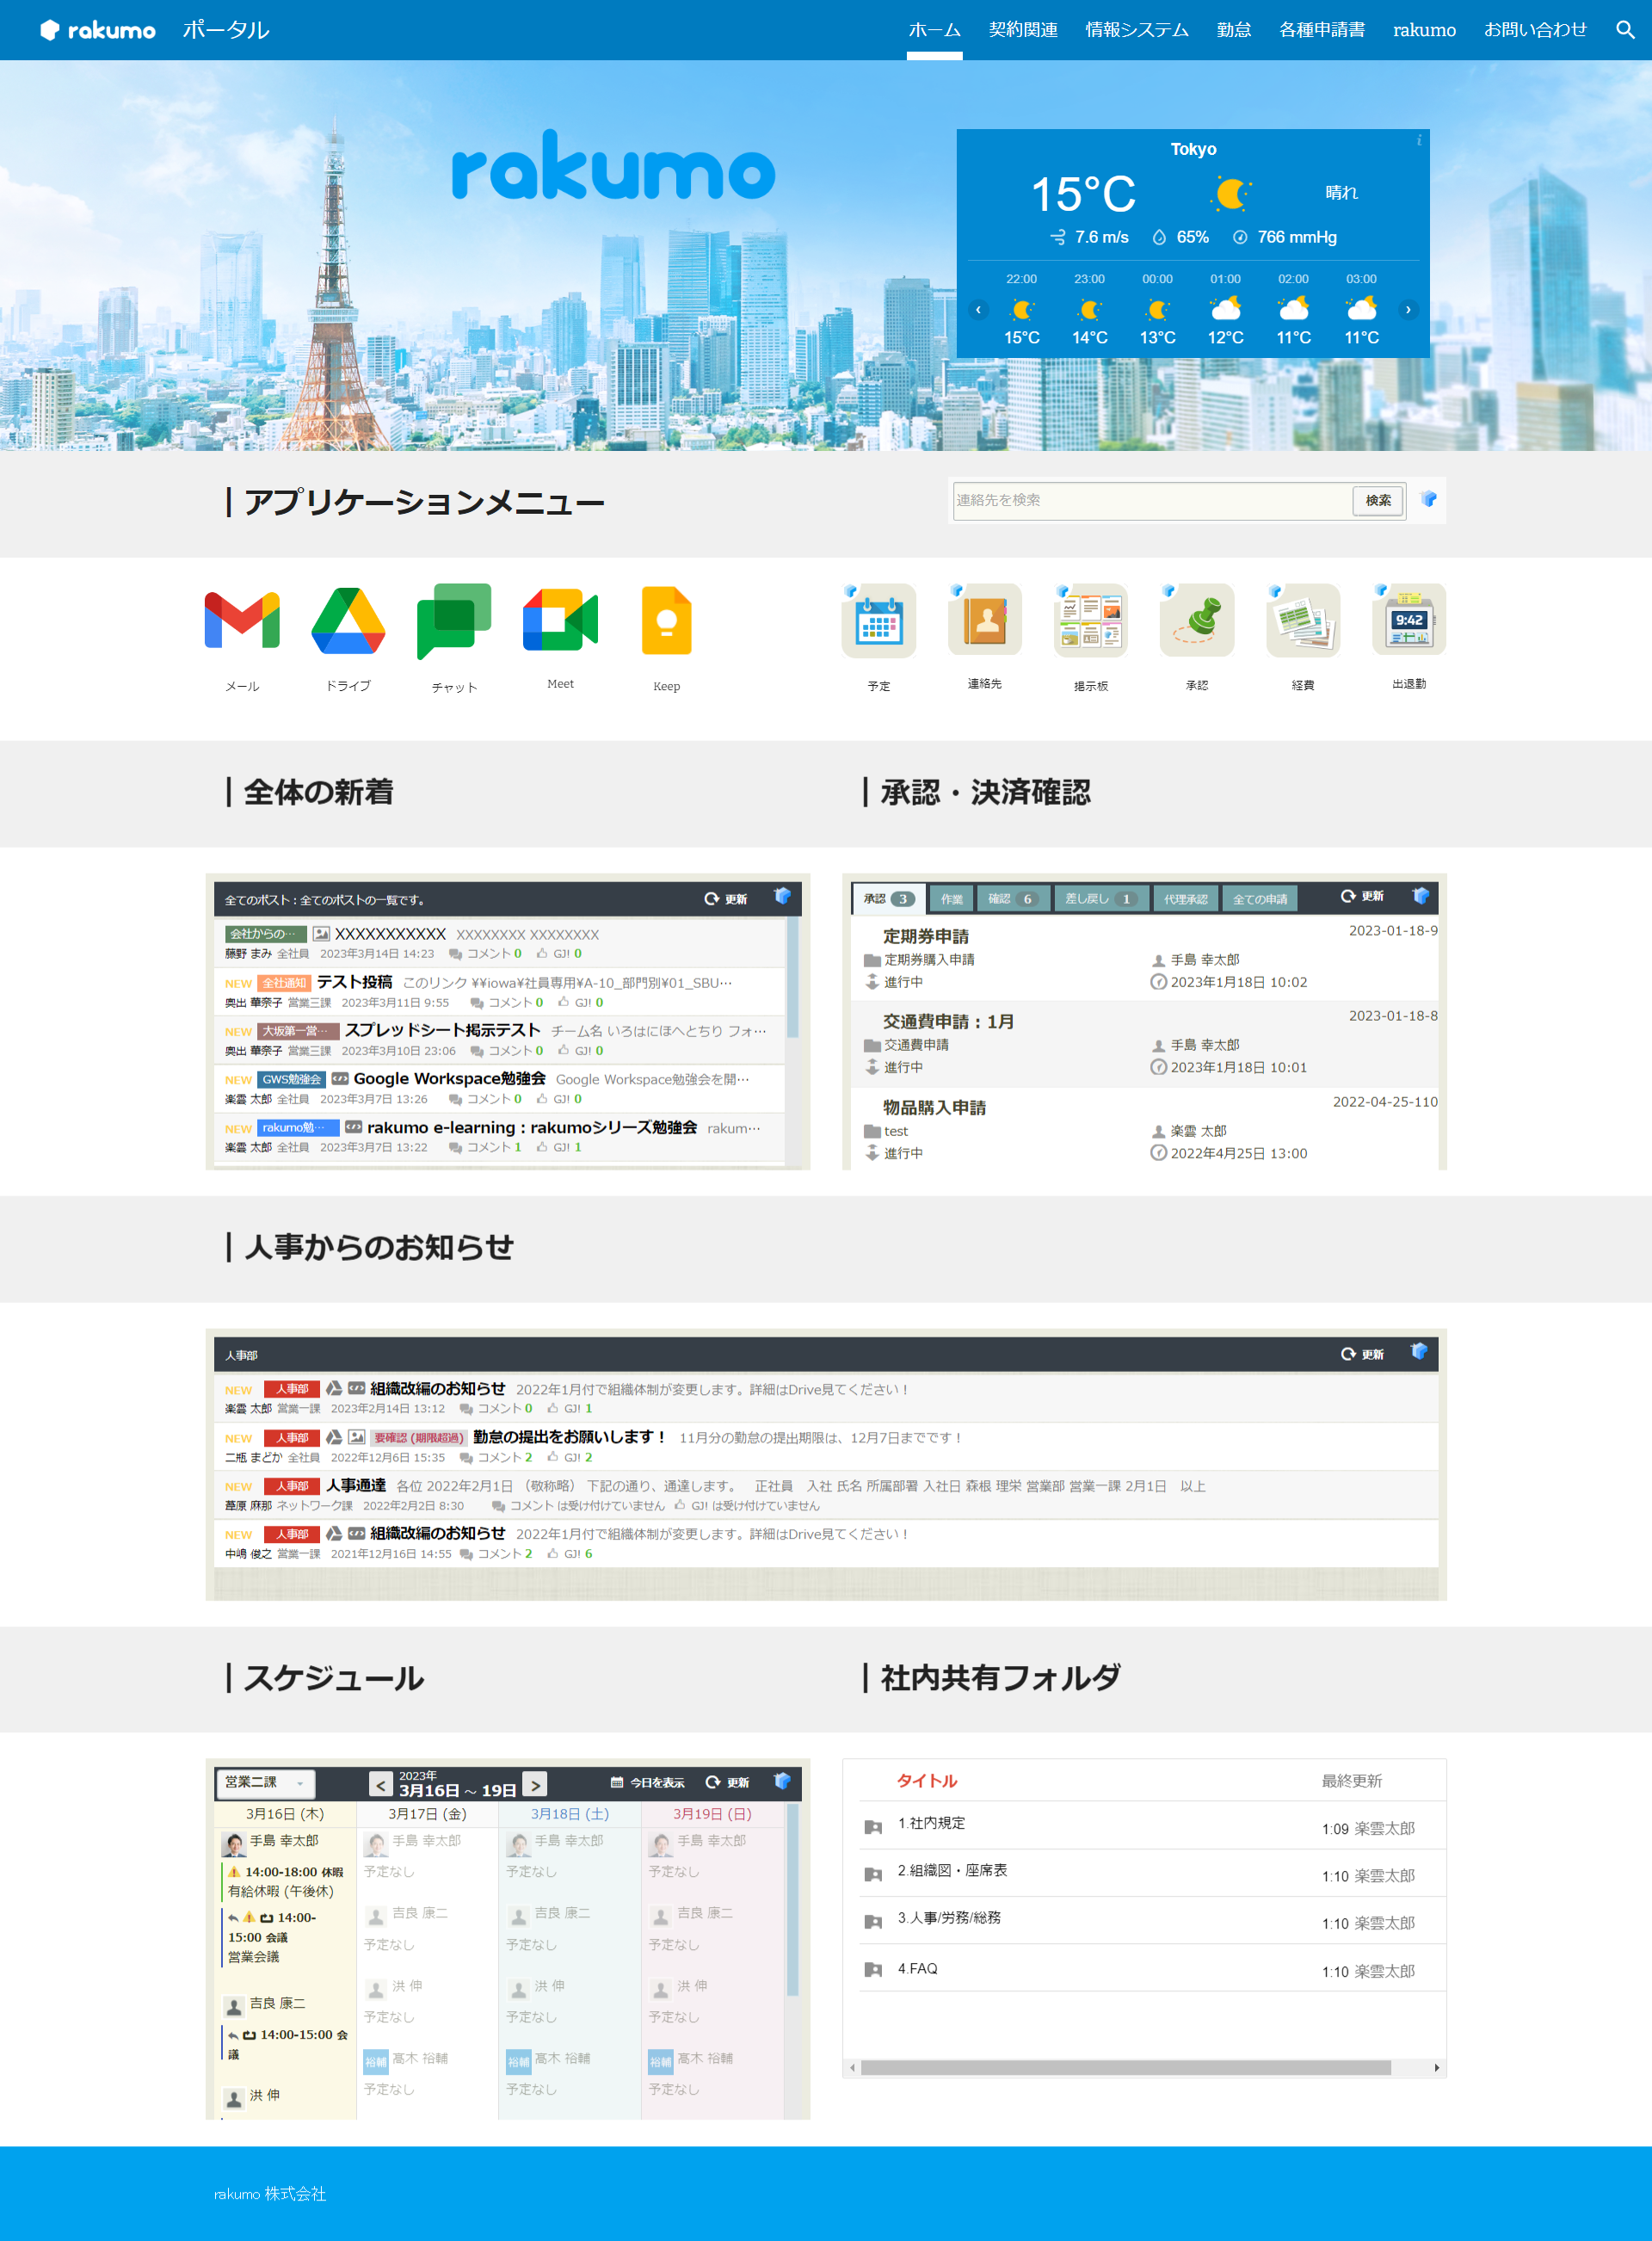Open the 情報システム menu
This screenshot has height=2241, width=1652.
pyautogui.click(x=1137, y=30)
